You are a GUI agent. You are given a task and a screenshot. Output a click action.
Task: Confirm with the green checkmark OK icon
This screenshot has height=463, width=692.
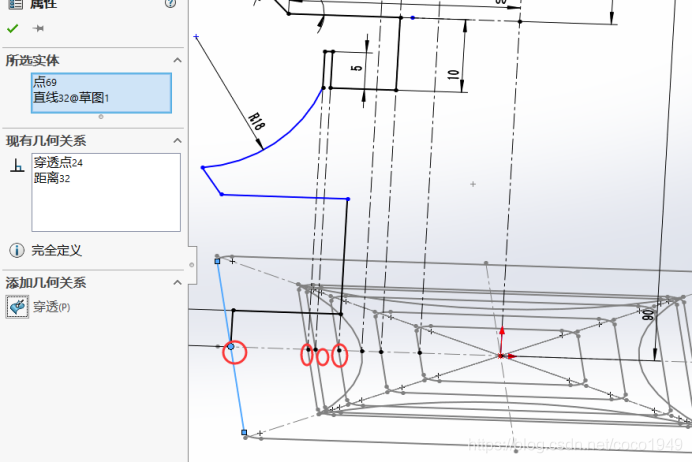(x=12, y=29)
